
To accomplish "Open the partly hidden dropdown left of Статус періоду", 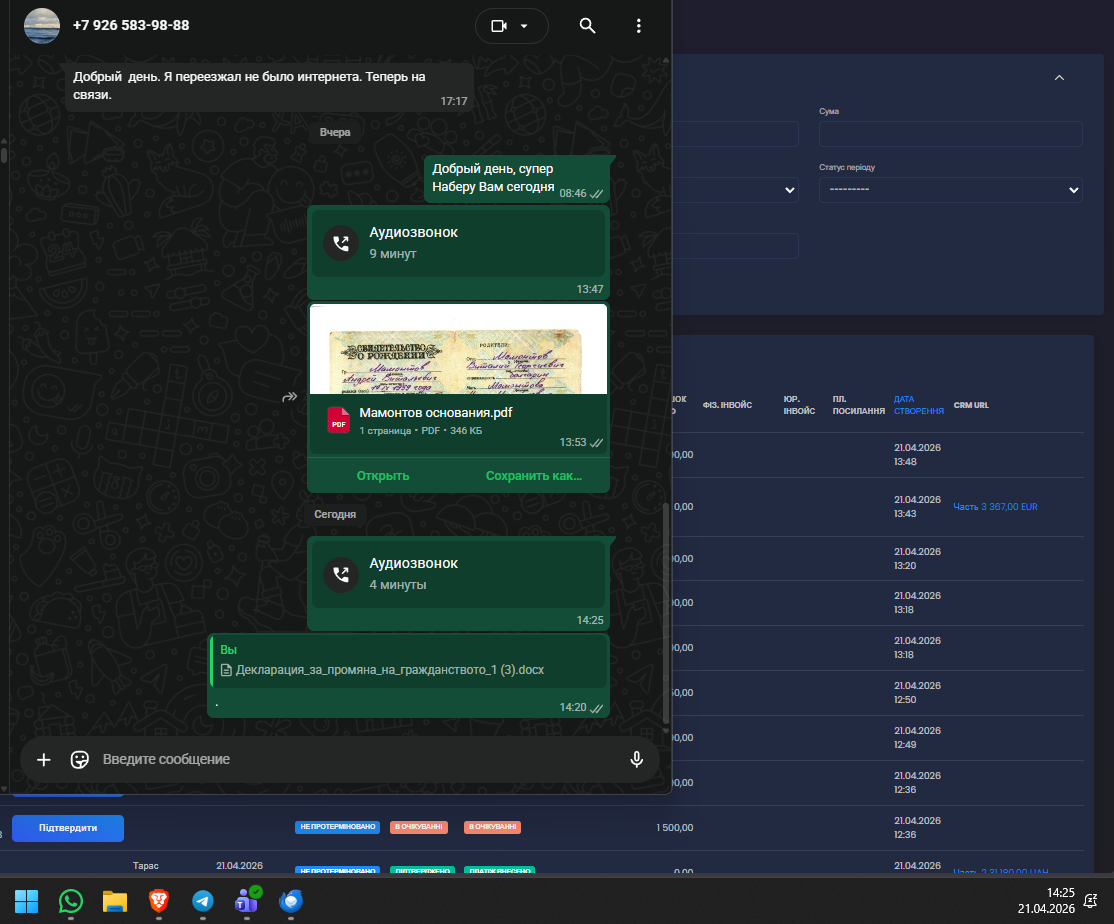I will click(x=735, y=190).
